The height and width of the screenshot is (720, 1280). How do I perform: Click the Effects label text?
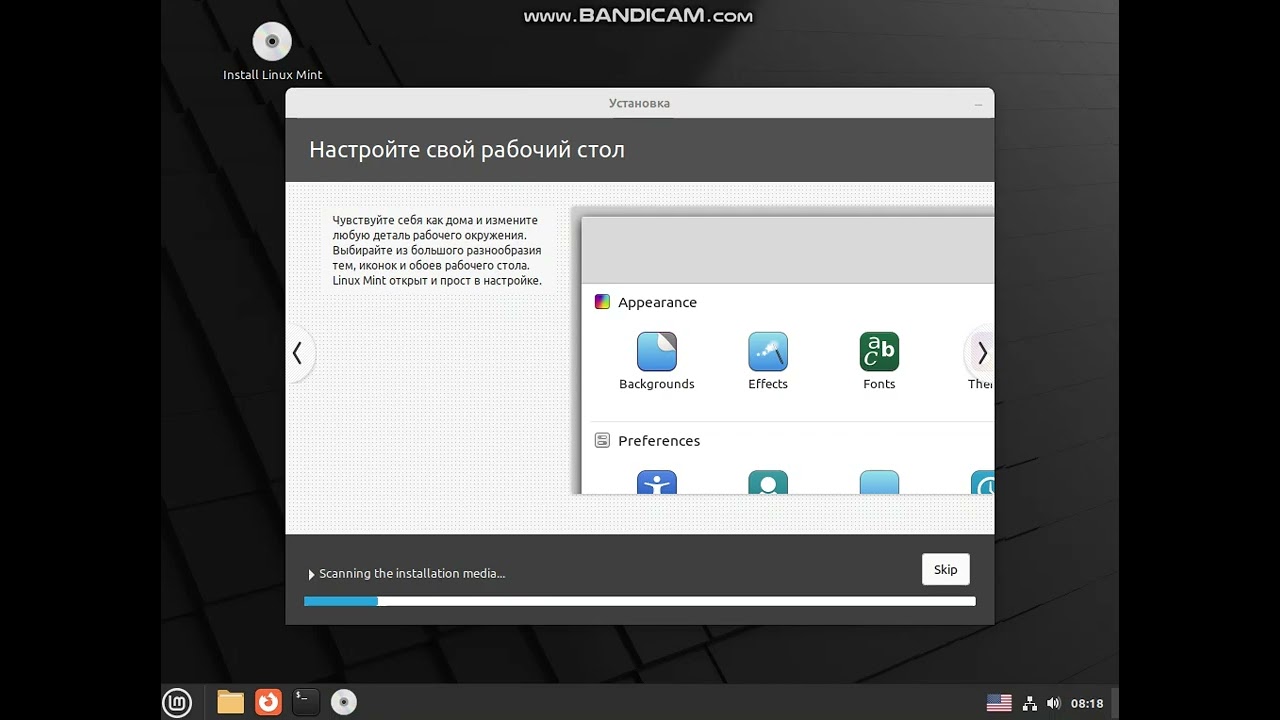tap(768, 384)
